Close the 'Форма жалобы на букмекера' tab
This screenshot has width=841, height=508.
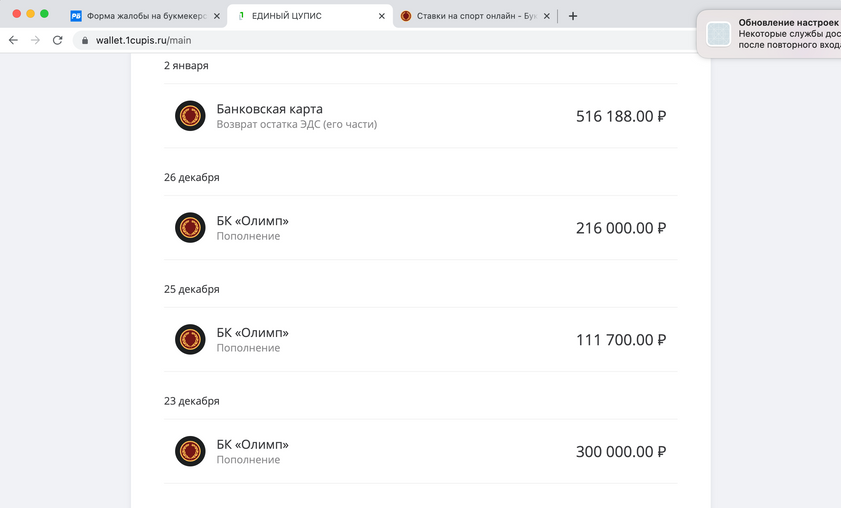coord(217,16)
